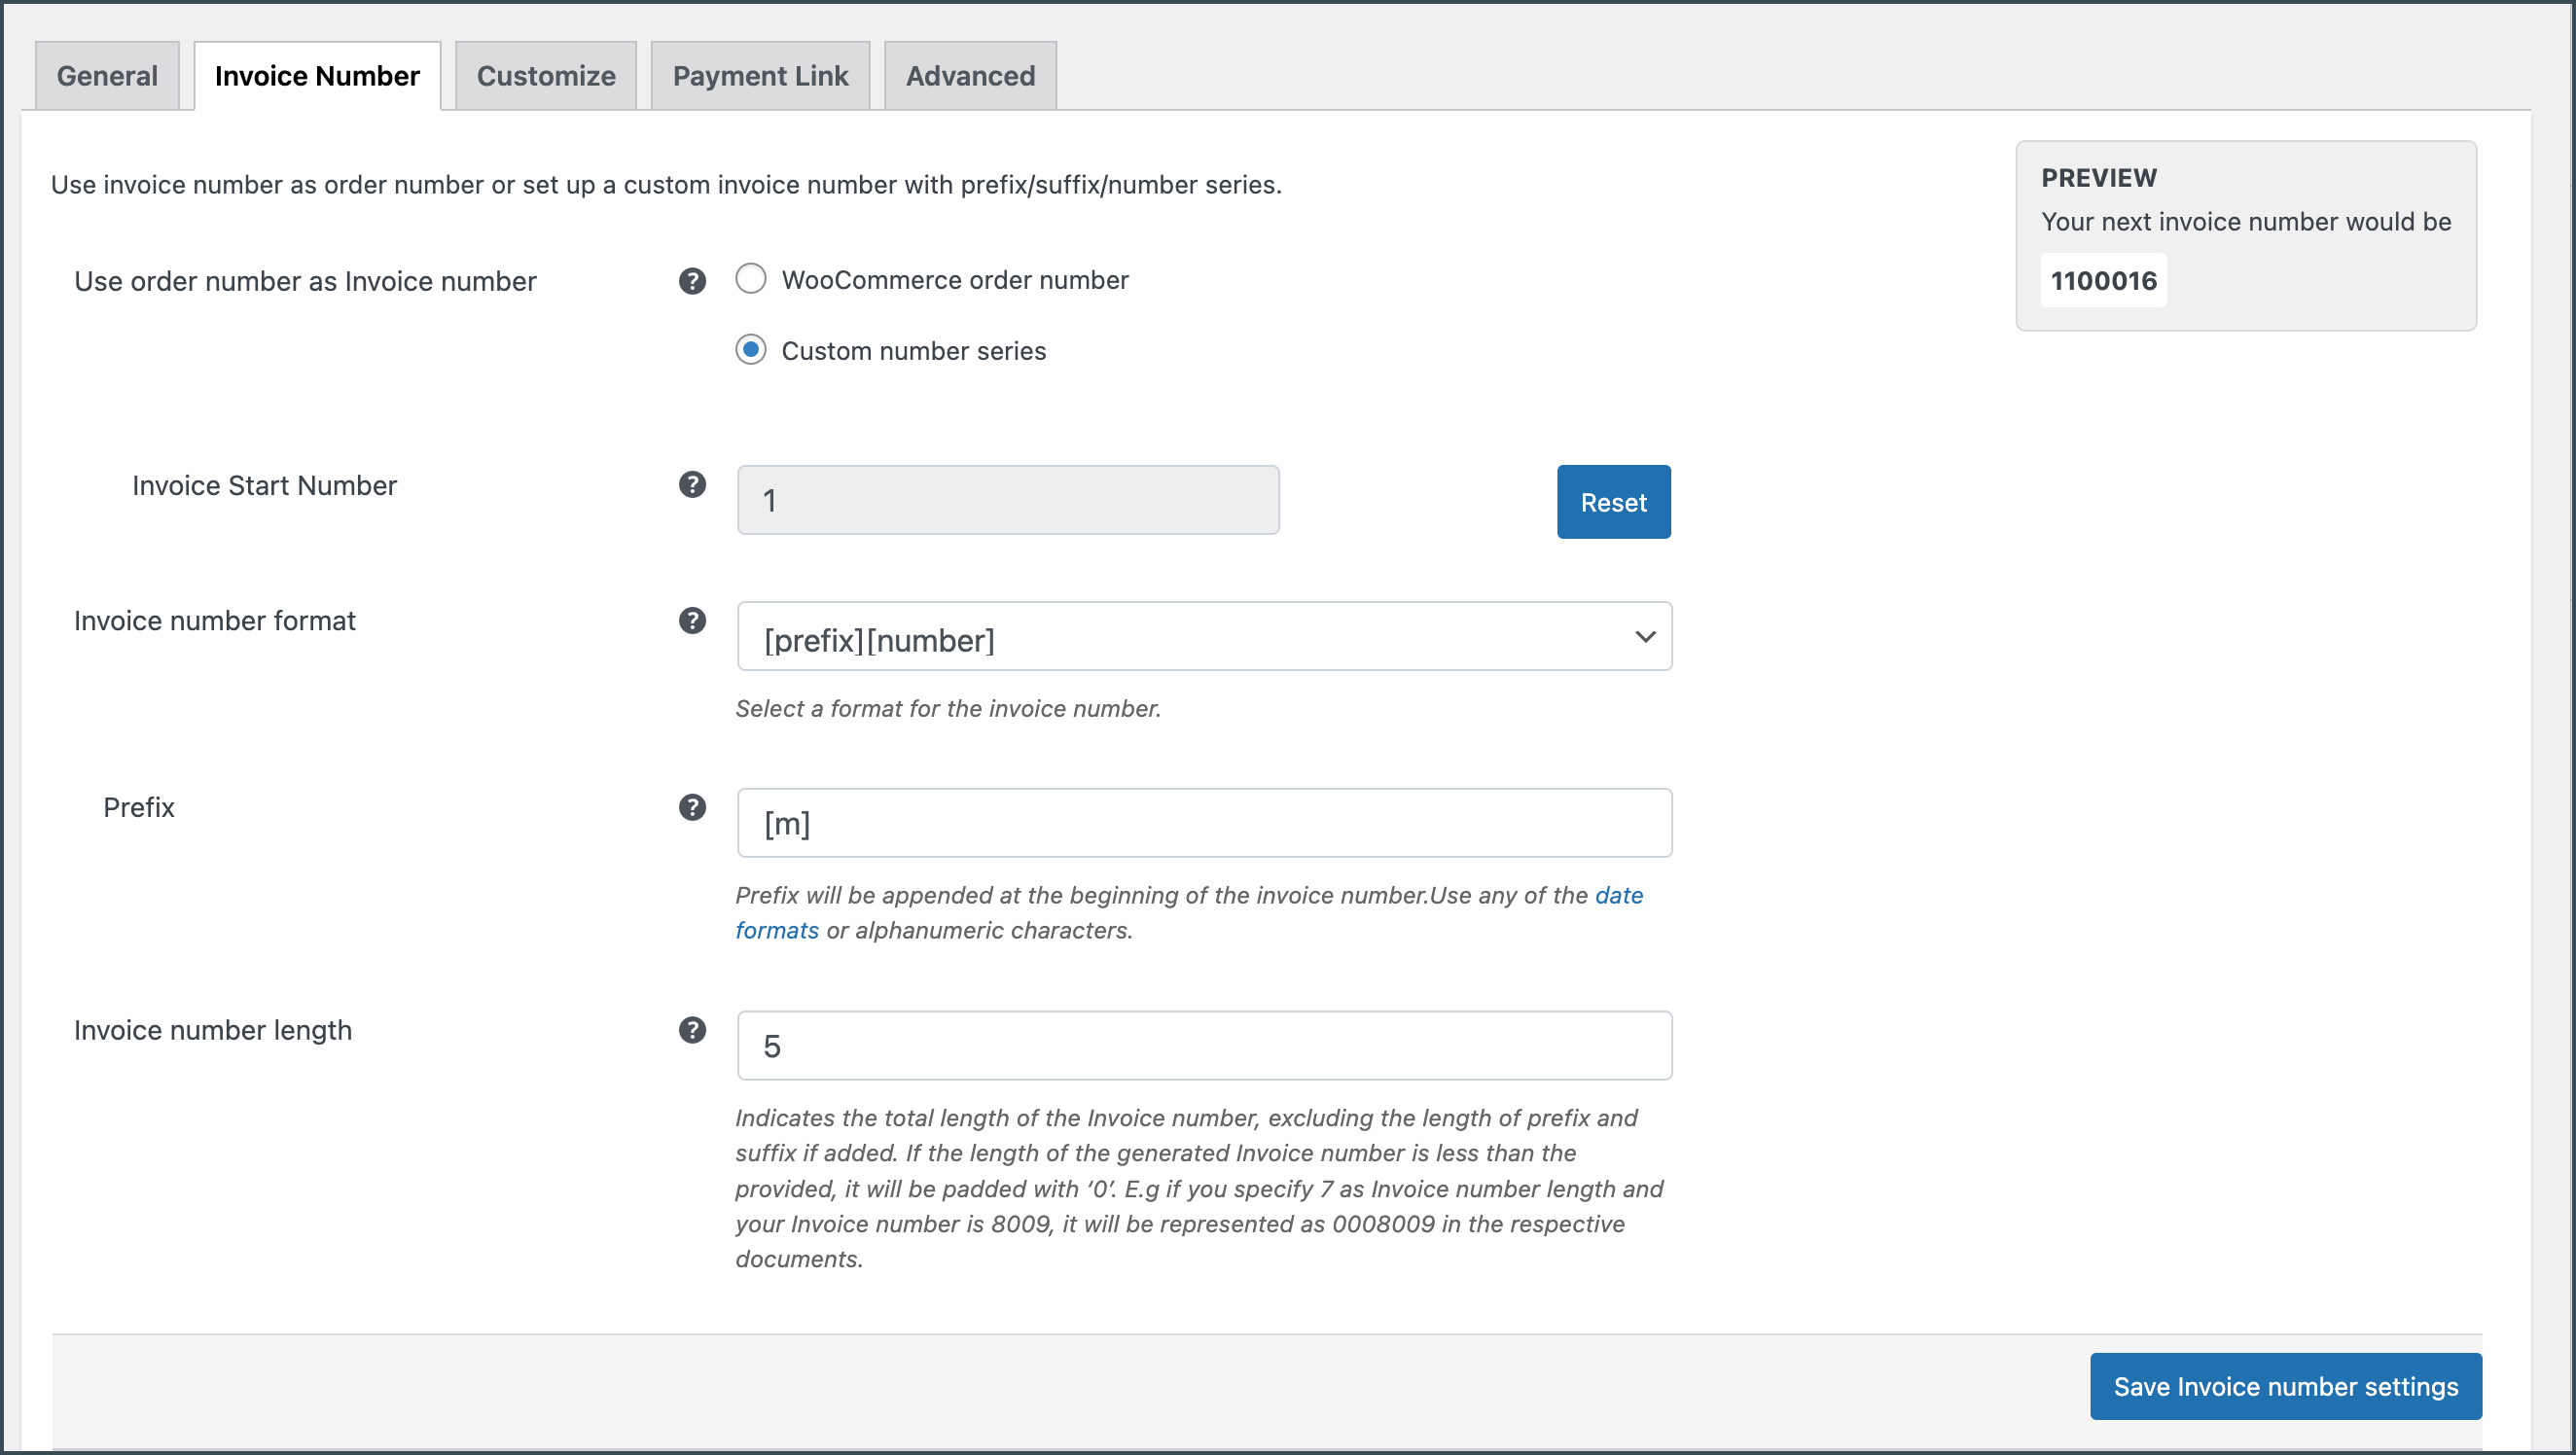This screenshot has height=1455, width=2576.
Task: Click Save Invoice number settings button
Action: [x=2285, y=1386]
